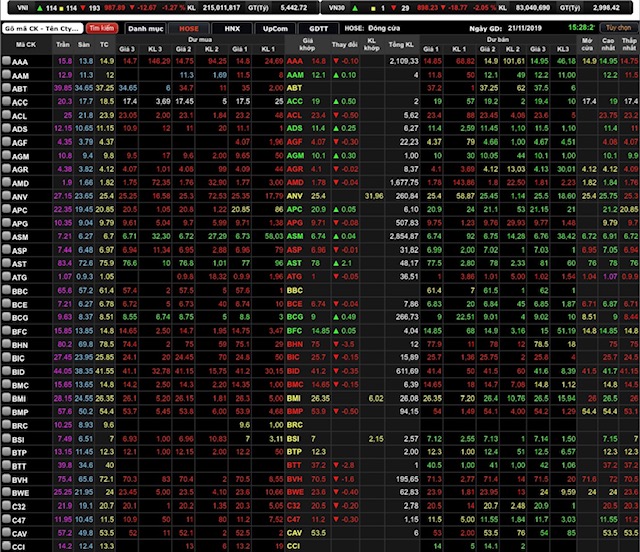Click the Trần column header
640x552 pixels.
pos(63,45)
